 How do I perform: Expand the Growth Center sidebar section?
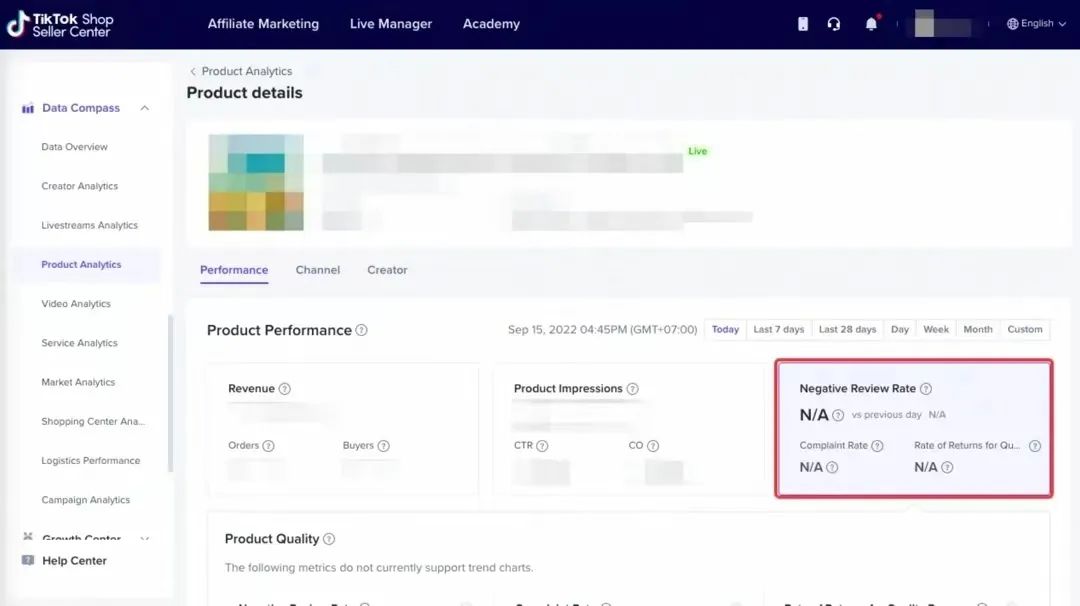click(x=145, y=538)
